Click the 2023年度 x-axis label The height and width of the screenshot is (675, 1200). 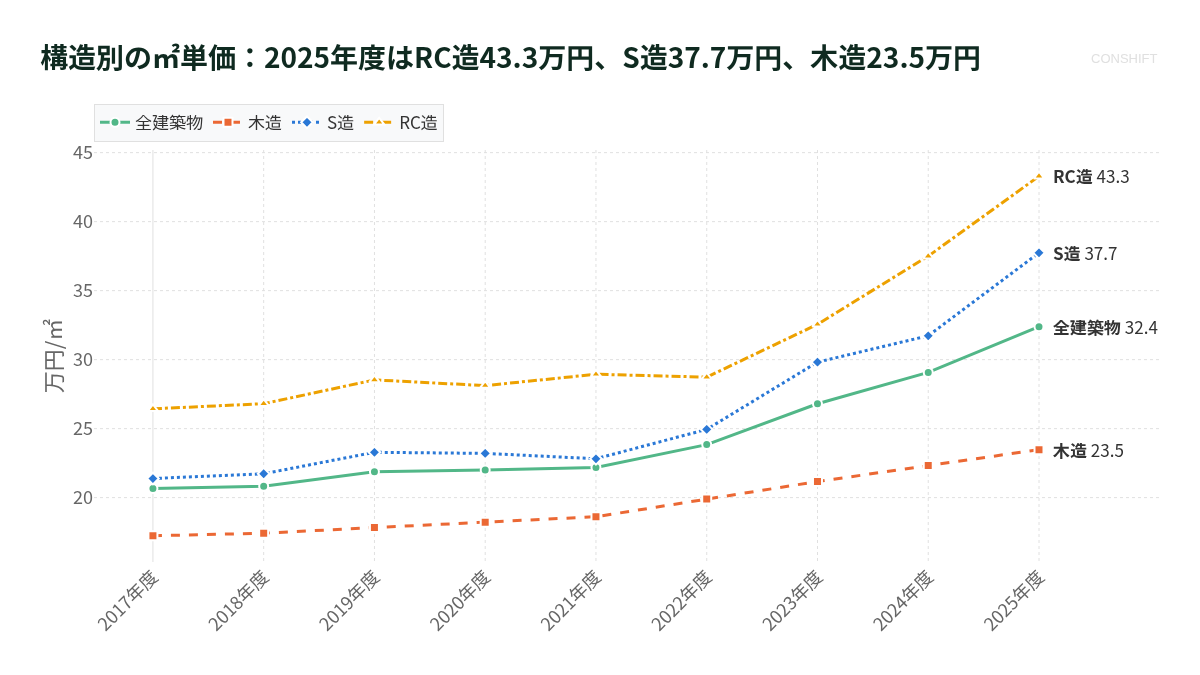[x=793, y=600]
